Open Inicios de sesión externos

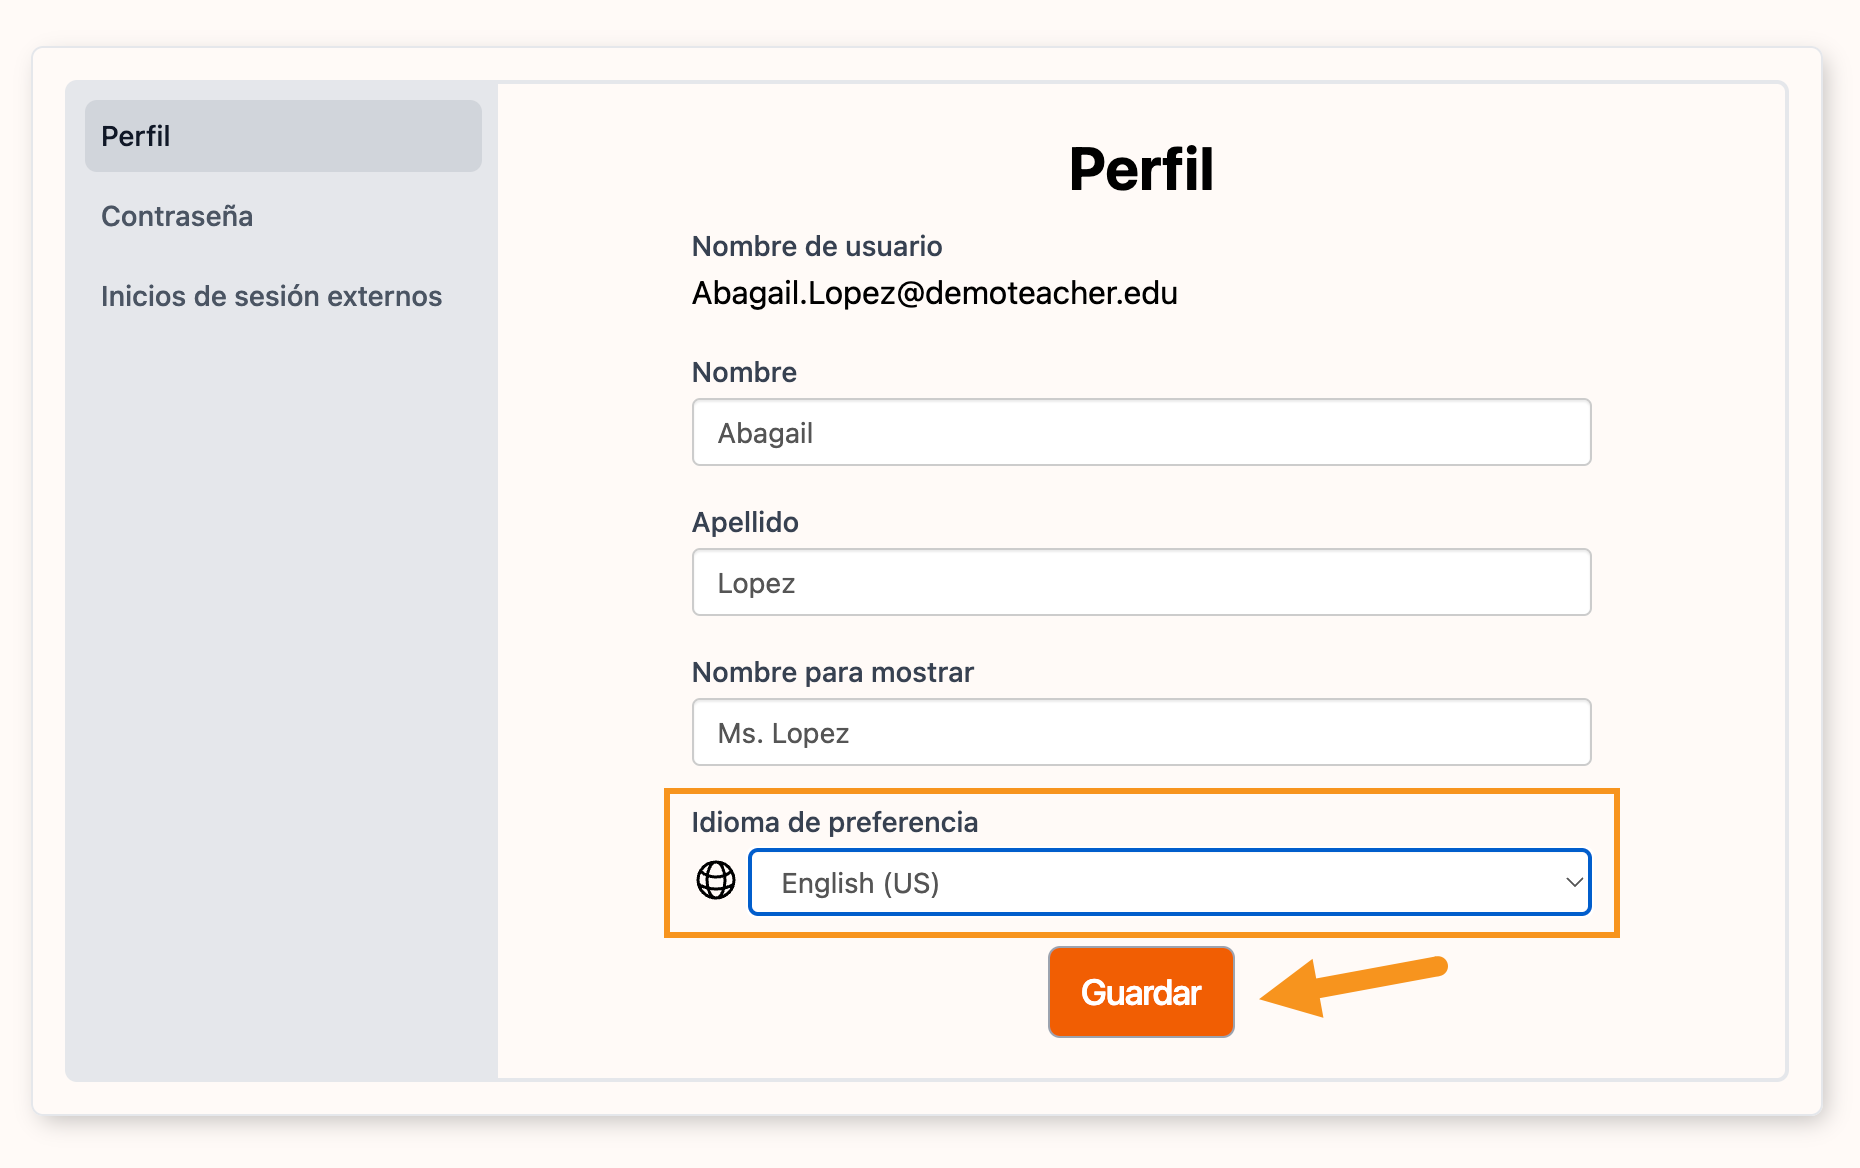271,296
